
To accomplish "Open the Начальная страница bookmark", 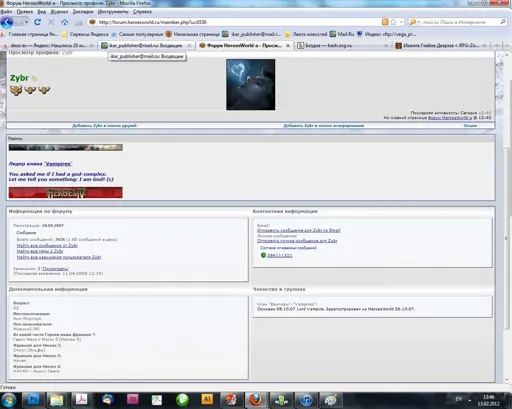I will [x=193, y=34].
